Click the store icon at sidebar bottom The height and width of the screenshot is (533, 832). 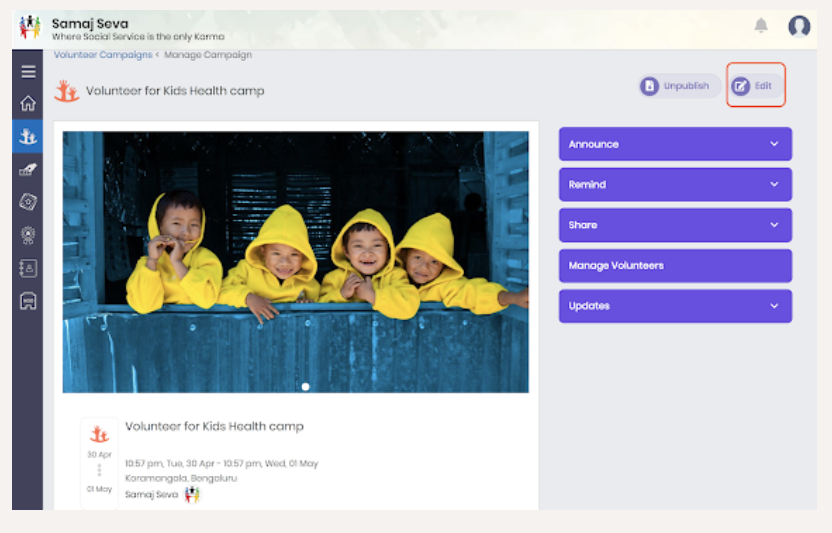click(28, 301)
